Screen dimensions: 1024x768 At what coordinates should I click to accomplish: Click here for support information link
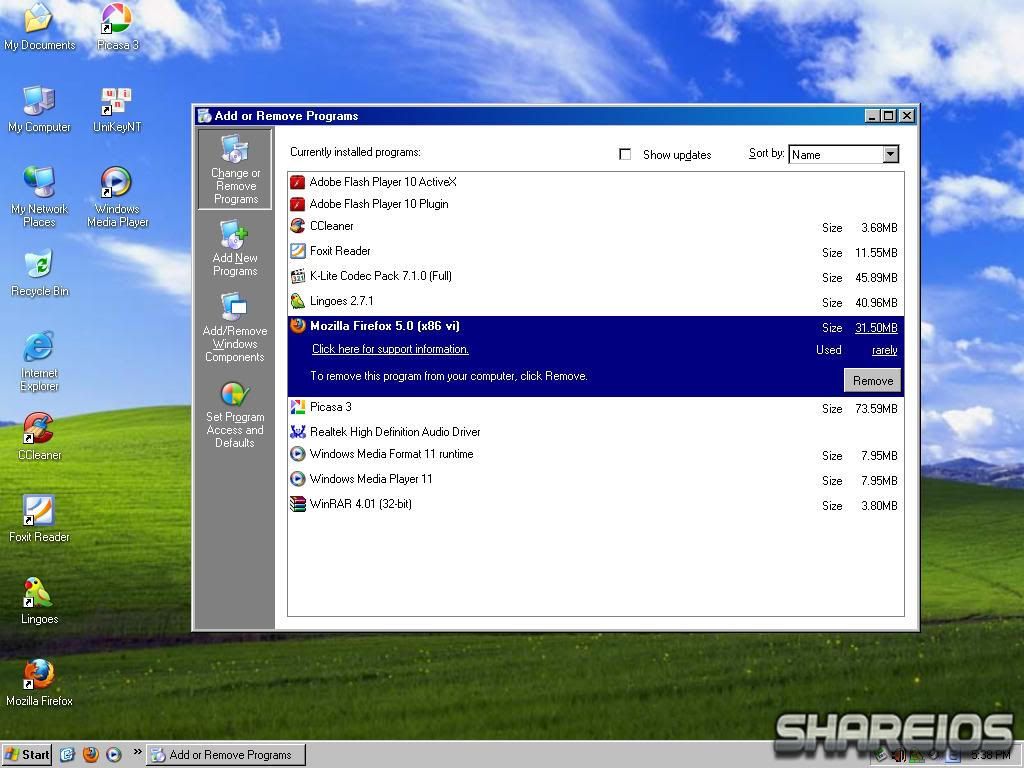click(x=390, y=349)
